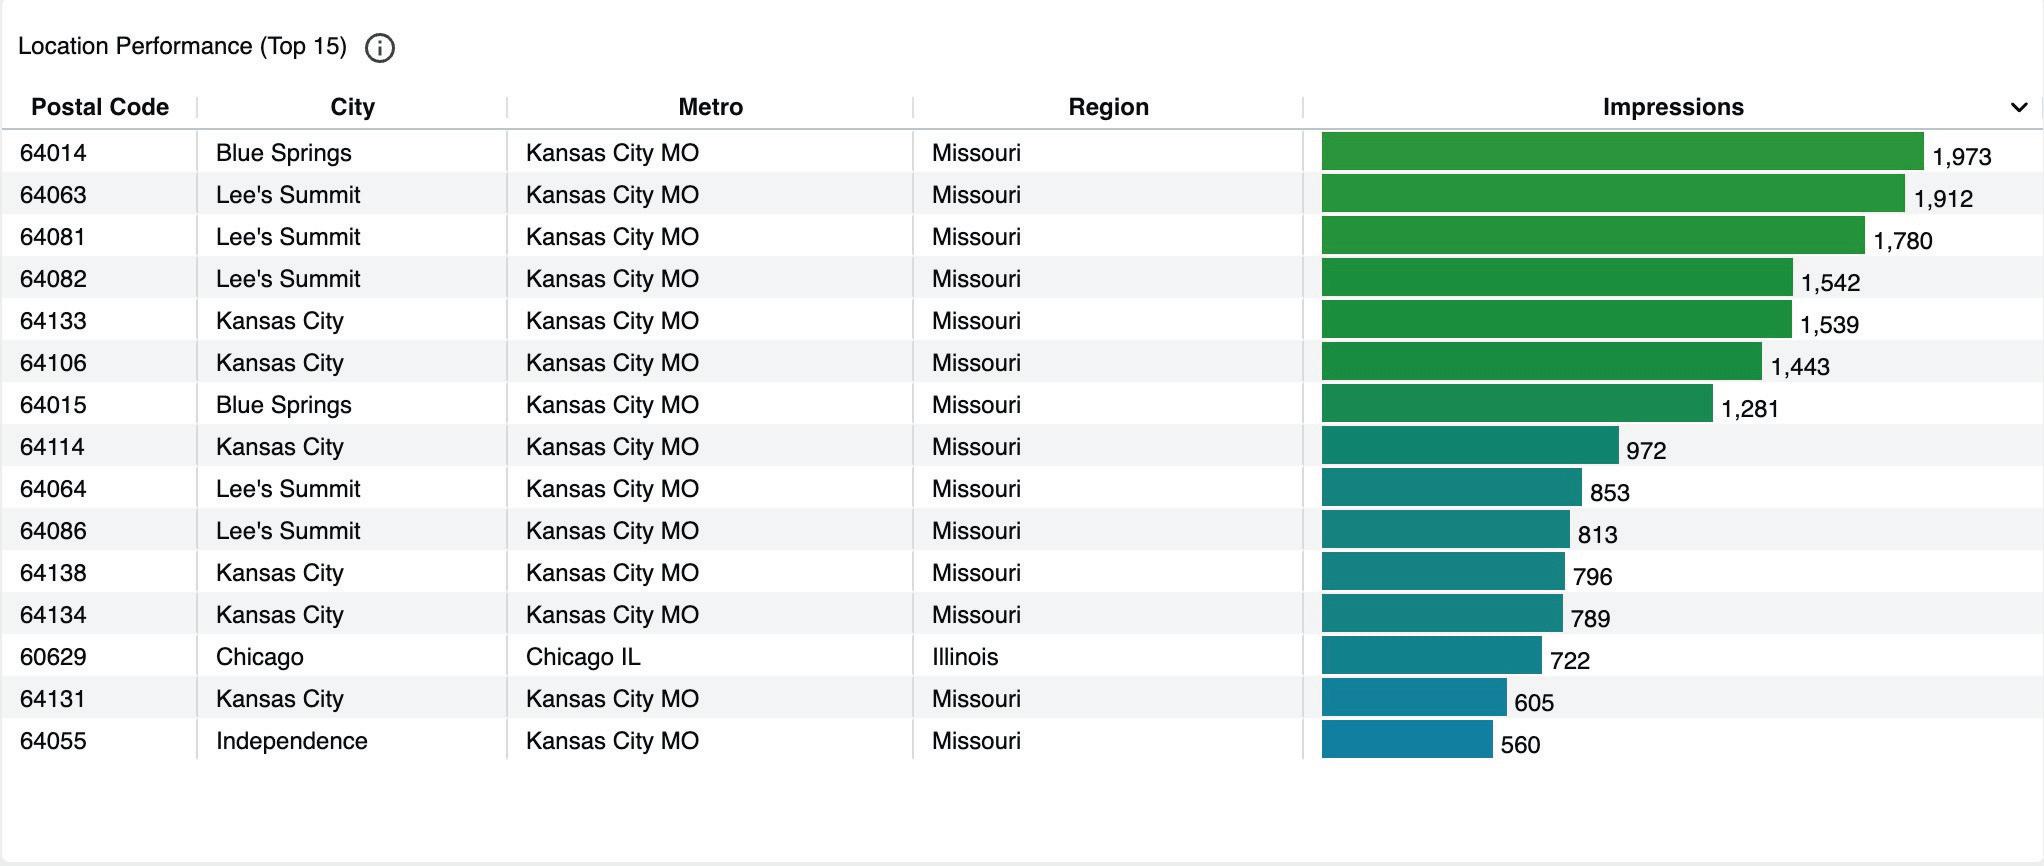This screenshot has height=866, width=2044.
Task: Open the Impressions sort dropdown arrow
Action: pos(2018,107)
